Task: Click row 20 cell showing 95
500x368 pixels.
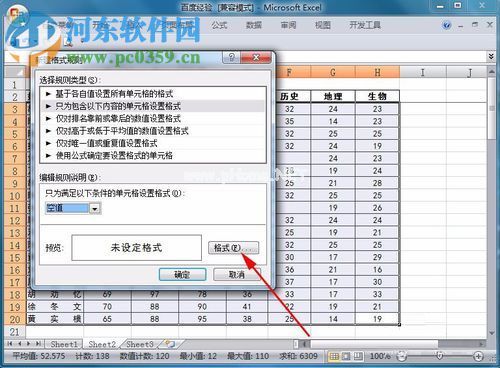Action: tap(202, 319)
